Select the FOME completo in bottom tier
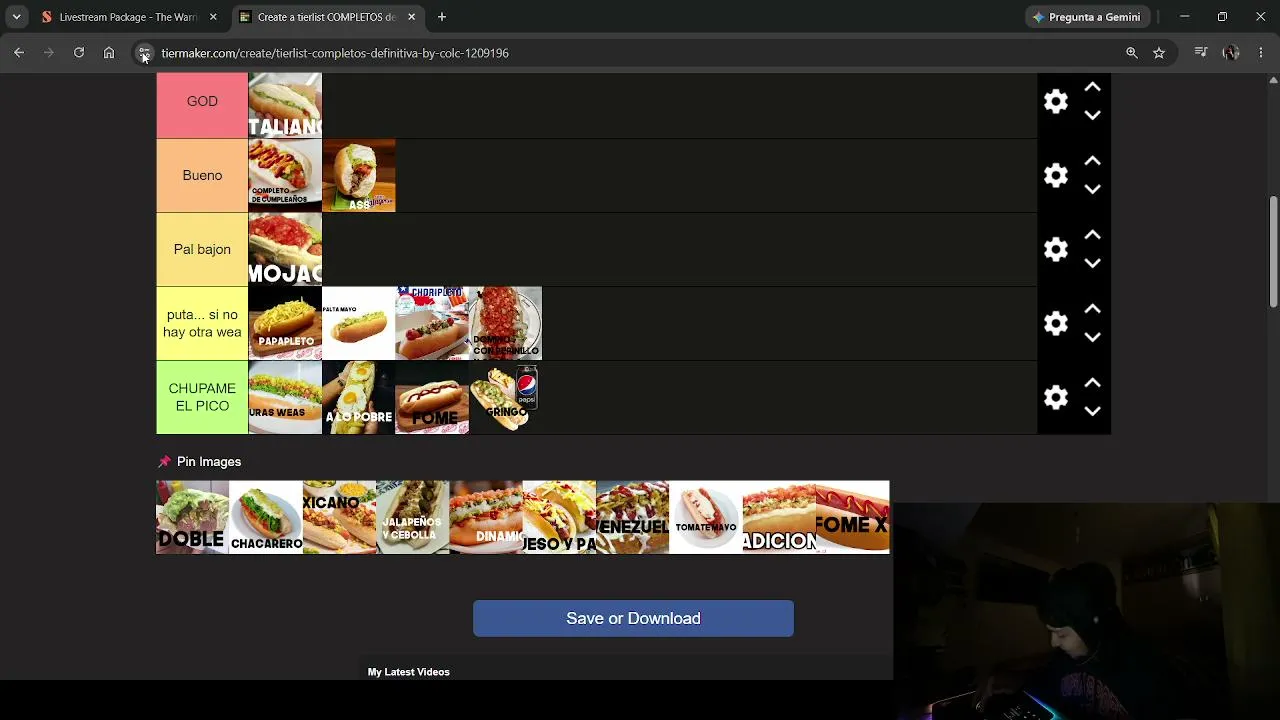 432,397
